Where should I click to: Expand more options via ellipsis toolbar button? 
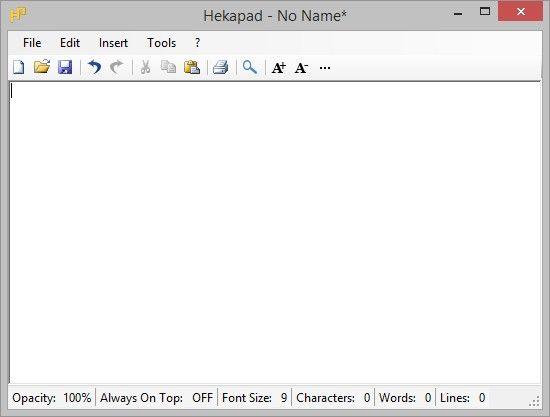click(x=325, y=68)
